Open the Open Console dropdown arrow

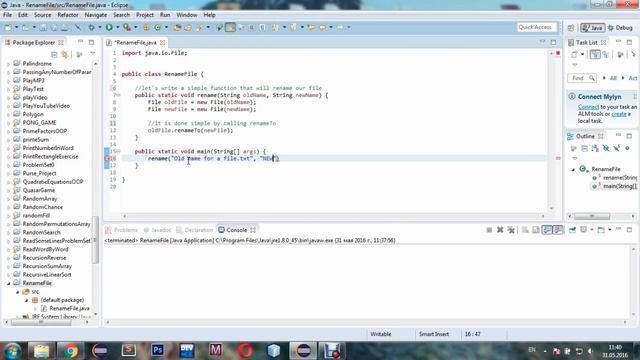pyautogui.click(x=609, y=230)
